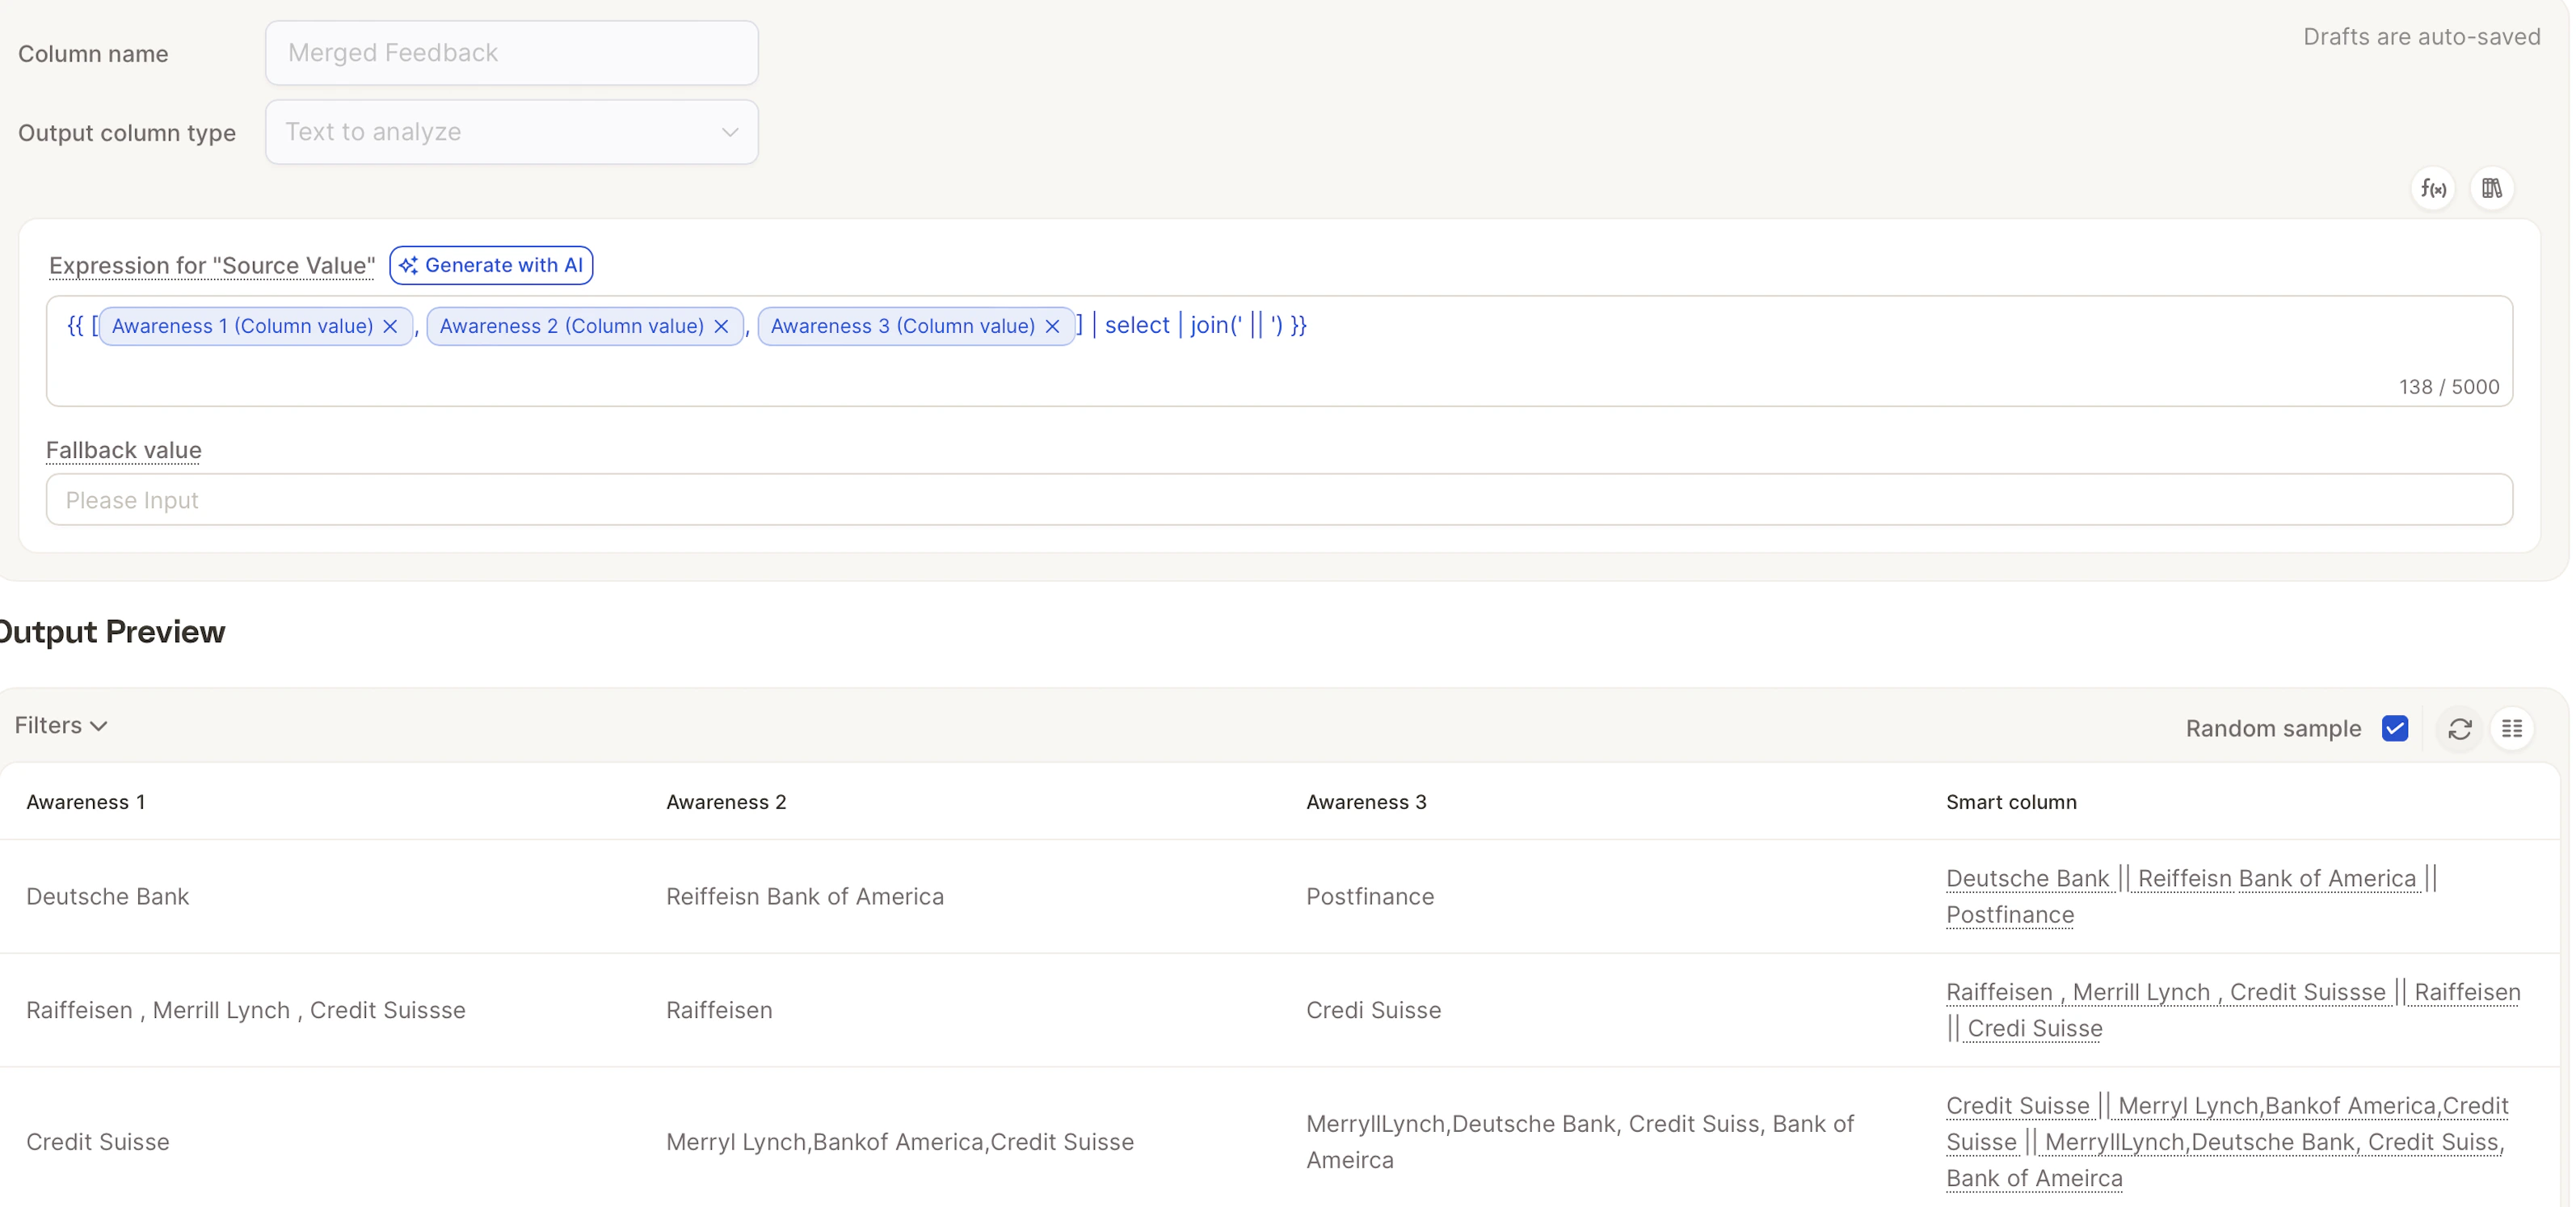Click the Smart column result starting Credit Suisse
The height and width of the screenshot is (1207, 2576).
[2227, 1142]
